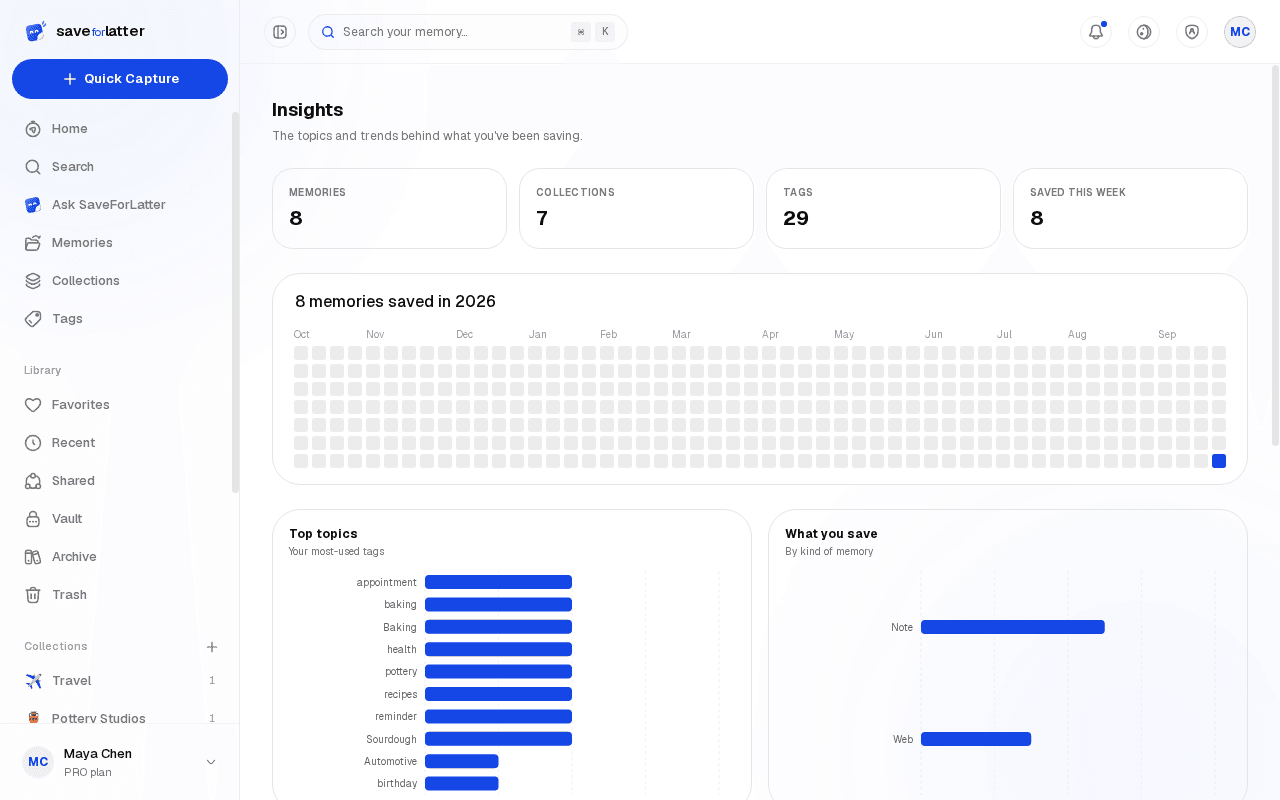
Task: Open Trash
Action: 120,595
